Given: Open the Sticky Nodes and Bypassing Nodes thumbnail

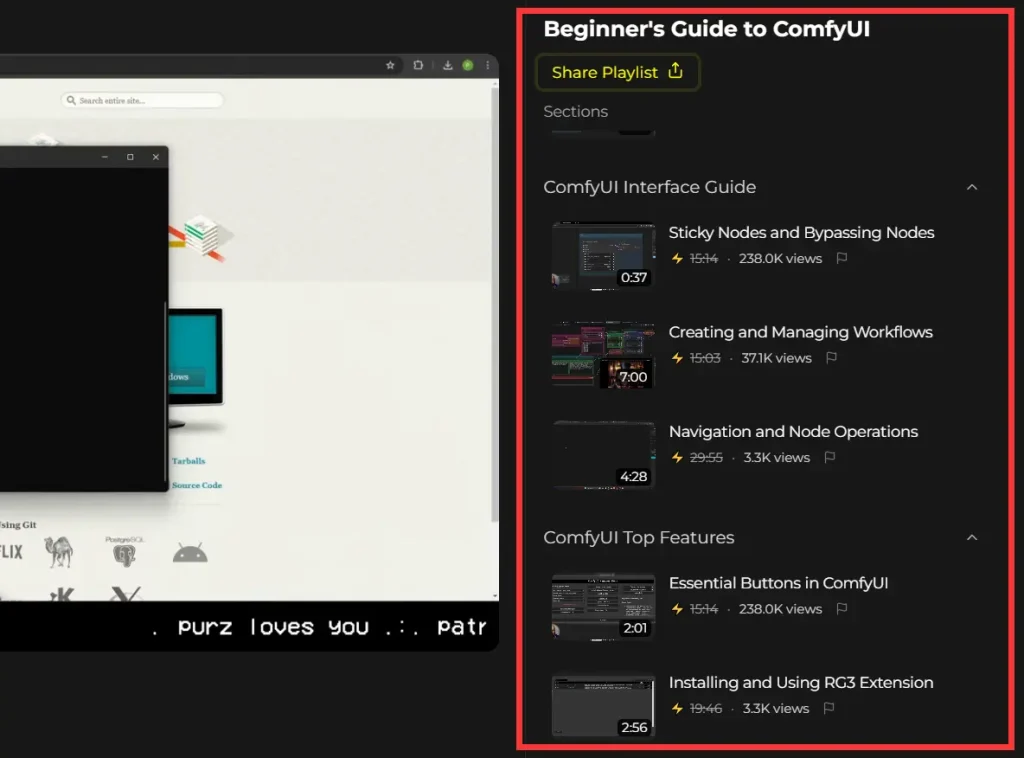Looking at the screenshot, I should [603, 256].
